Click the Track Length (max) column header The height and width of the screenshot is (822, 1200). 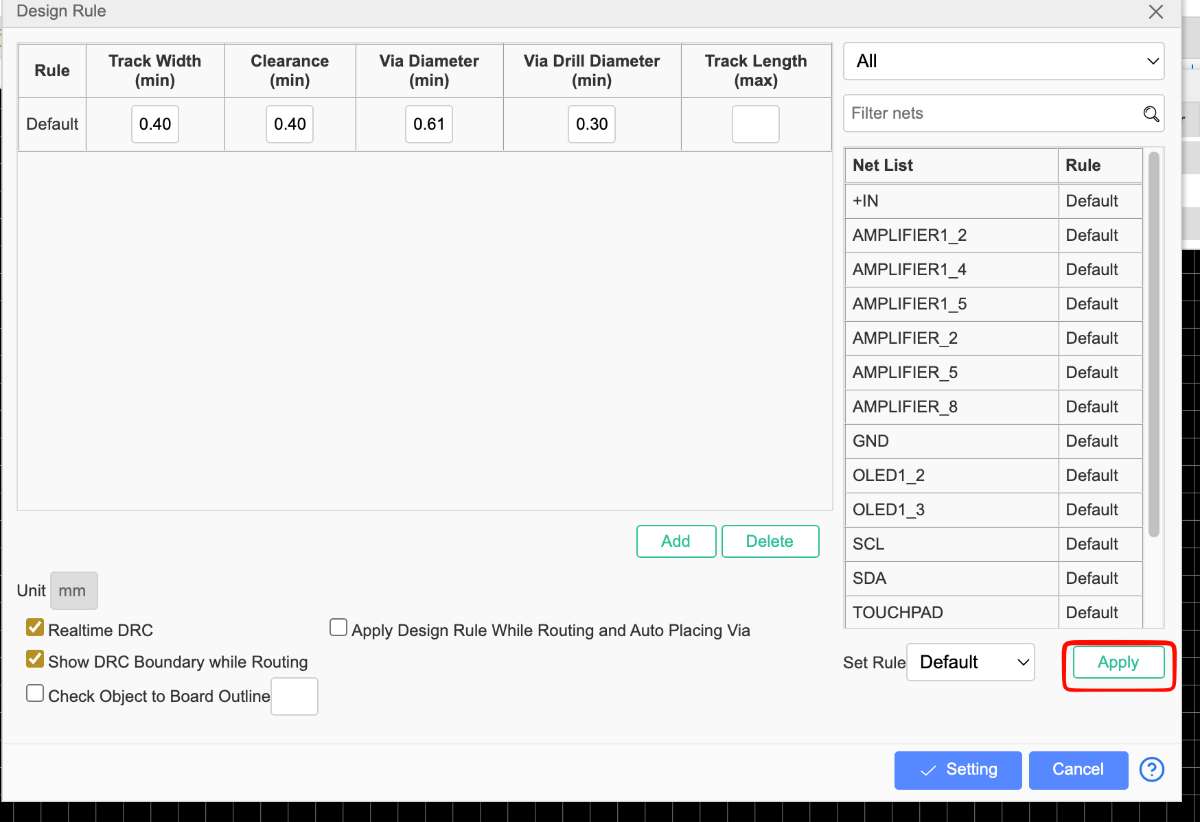coord(756,70)
